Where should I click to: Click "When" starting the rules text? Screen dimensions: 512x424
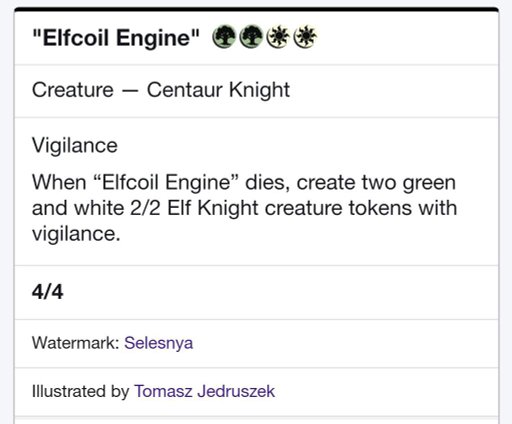(x=59, y=183)
